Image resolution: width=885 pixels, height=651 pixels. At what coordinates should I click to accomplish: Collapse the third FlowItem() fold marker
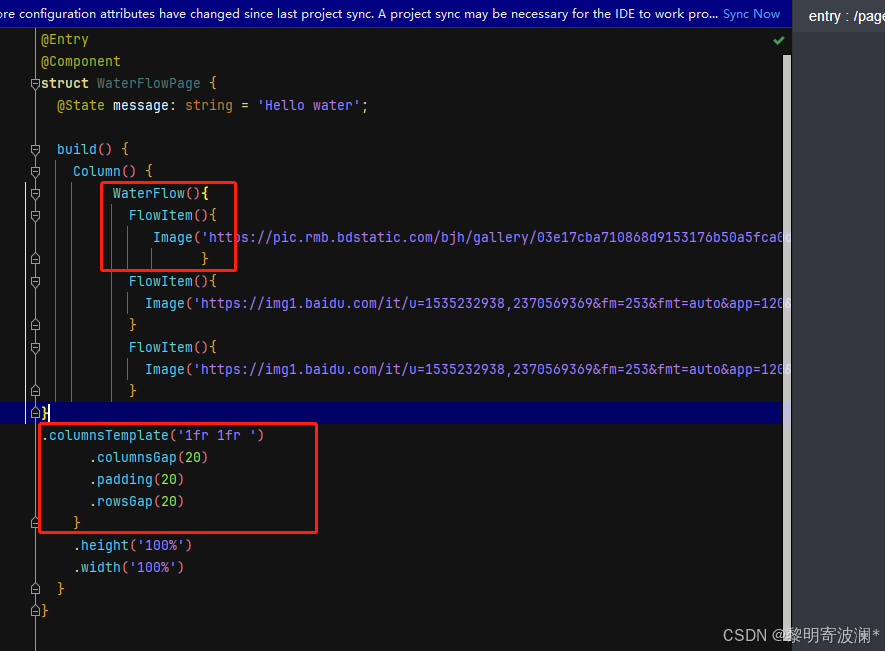pyautogui.click(x=35, y=348)
